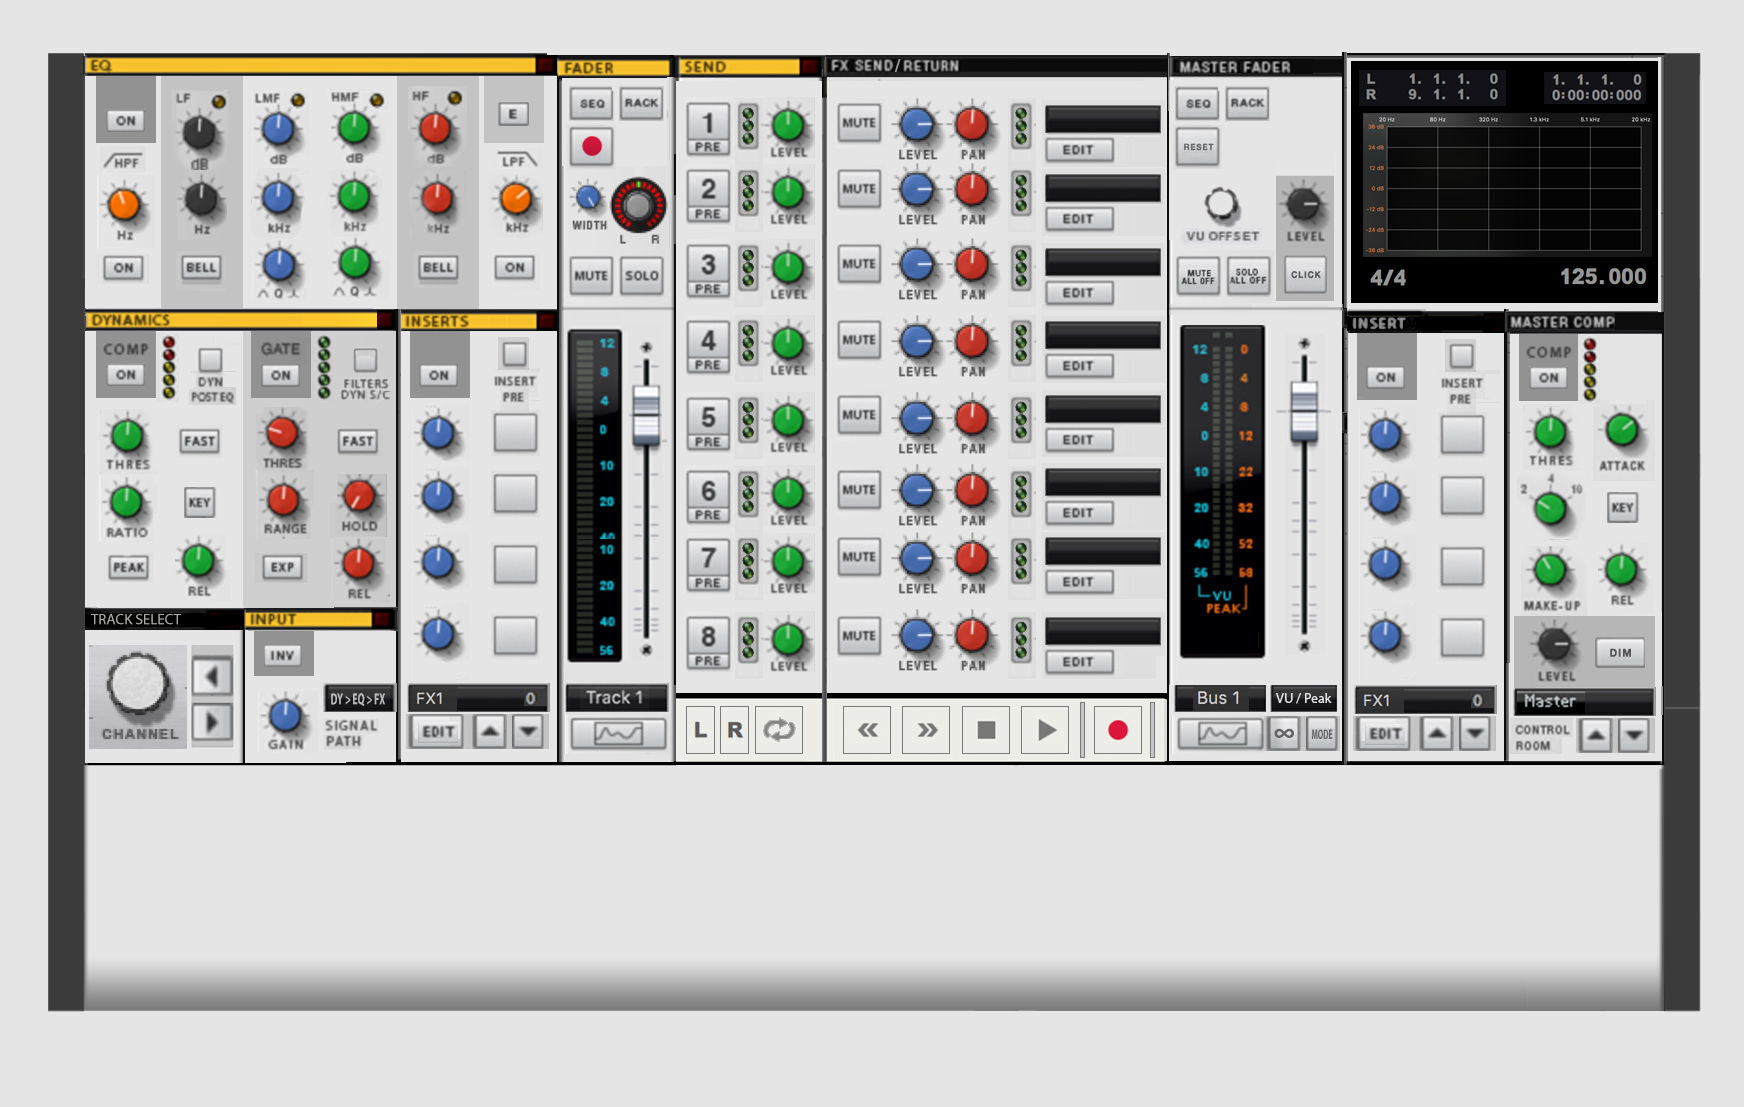Click the HPF frequency orange knob

click(x=124, y=205)
